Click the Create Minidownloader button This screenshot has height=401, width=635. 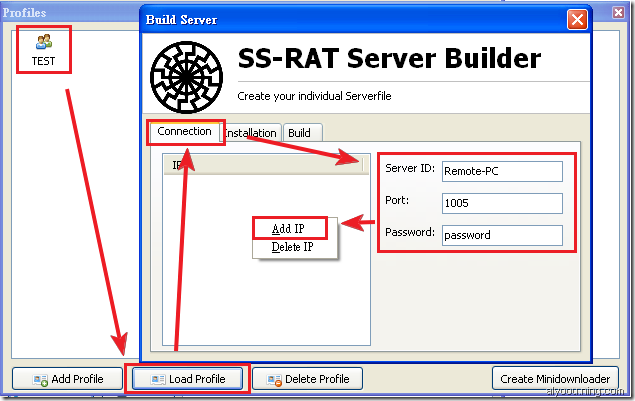tap(555, 378)
